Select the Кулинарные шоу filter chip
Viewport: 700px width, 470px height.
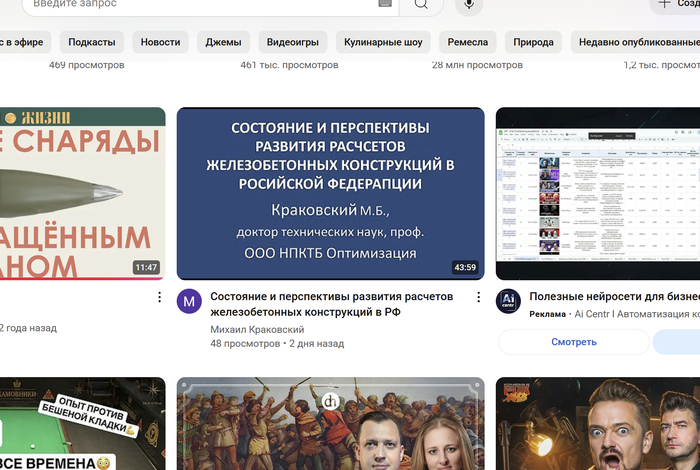coord(383,42)
